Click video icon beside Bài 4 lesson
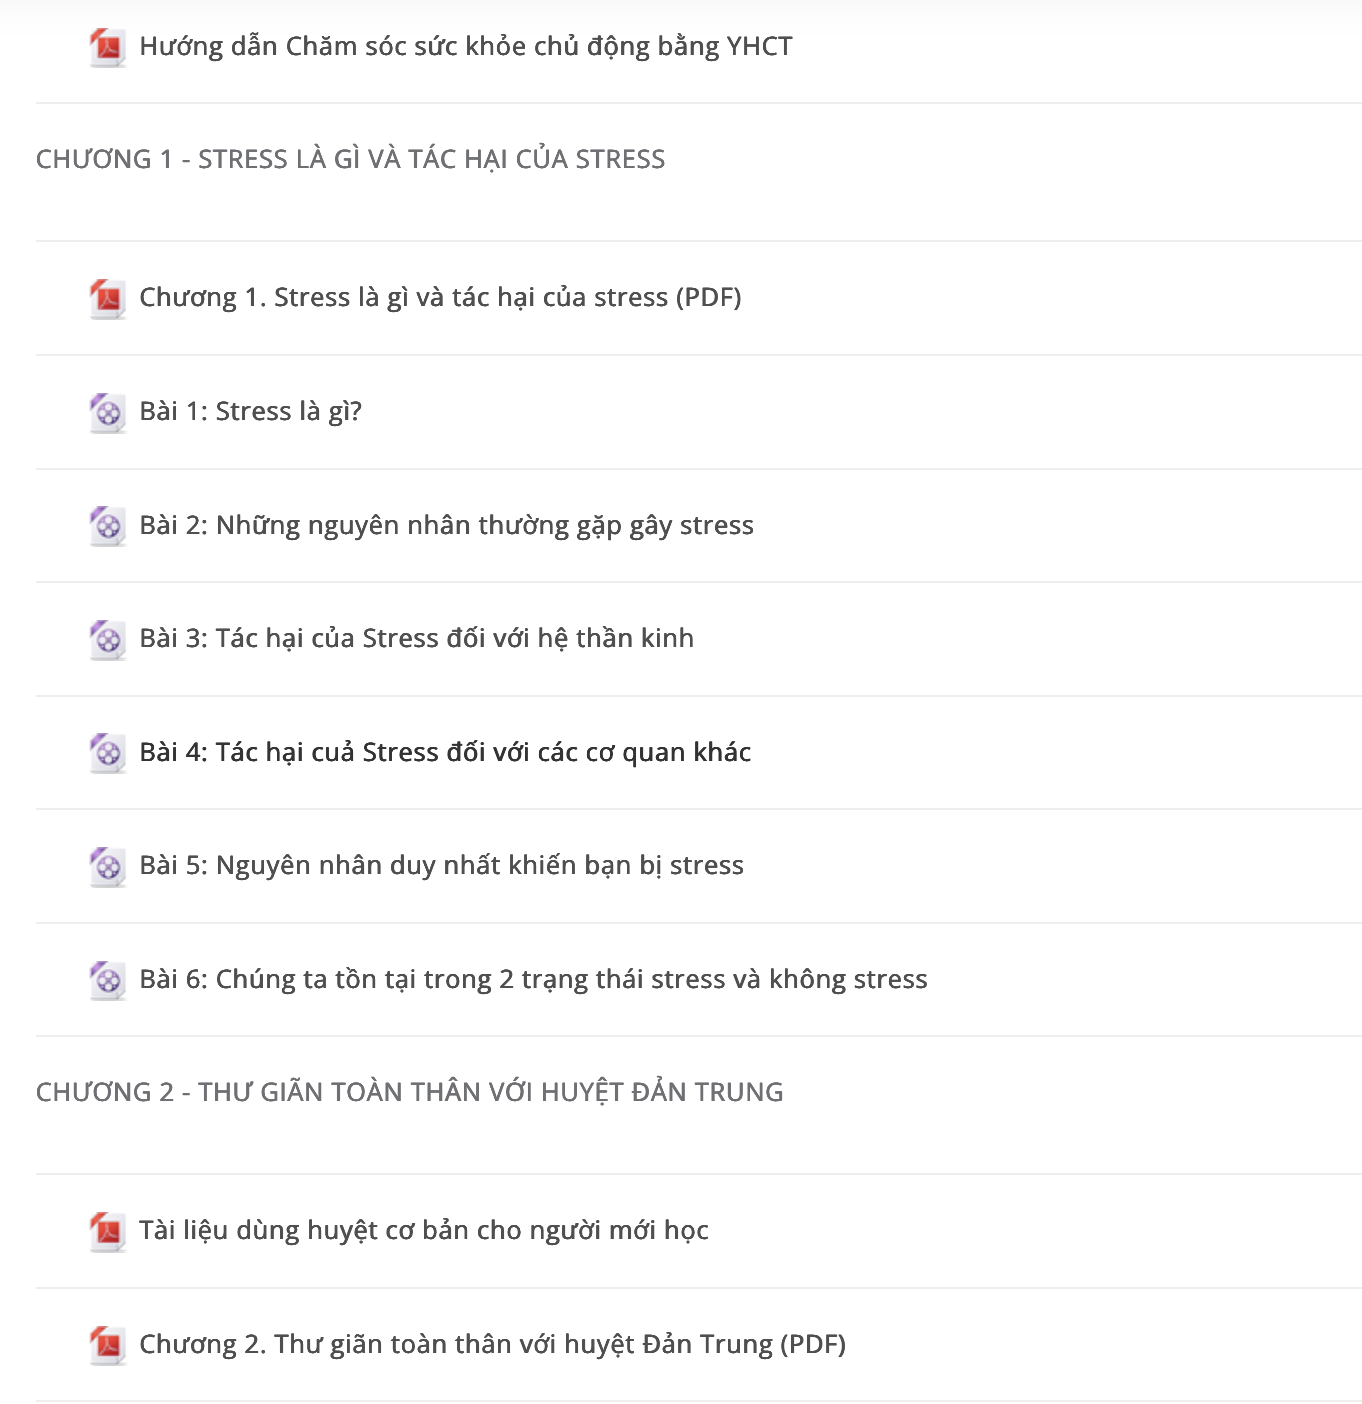 [x=107, y=753]
